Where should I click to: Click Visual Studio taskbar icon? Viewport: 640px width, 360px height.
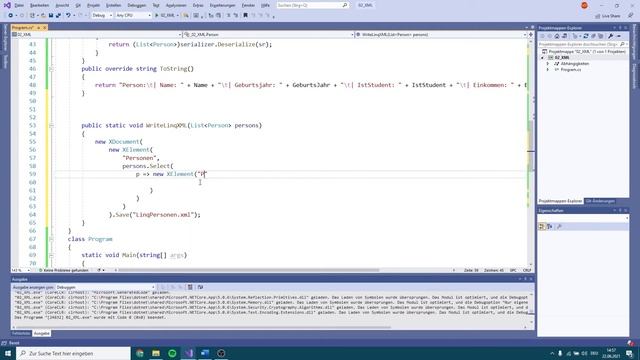point(189,353)
